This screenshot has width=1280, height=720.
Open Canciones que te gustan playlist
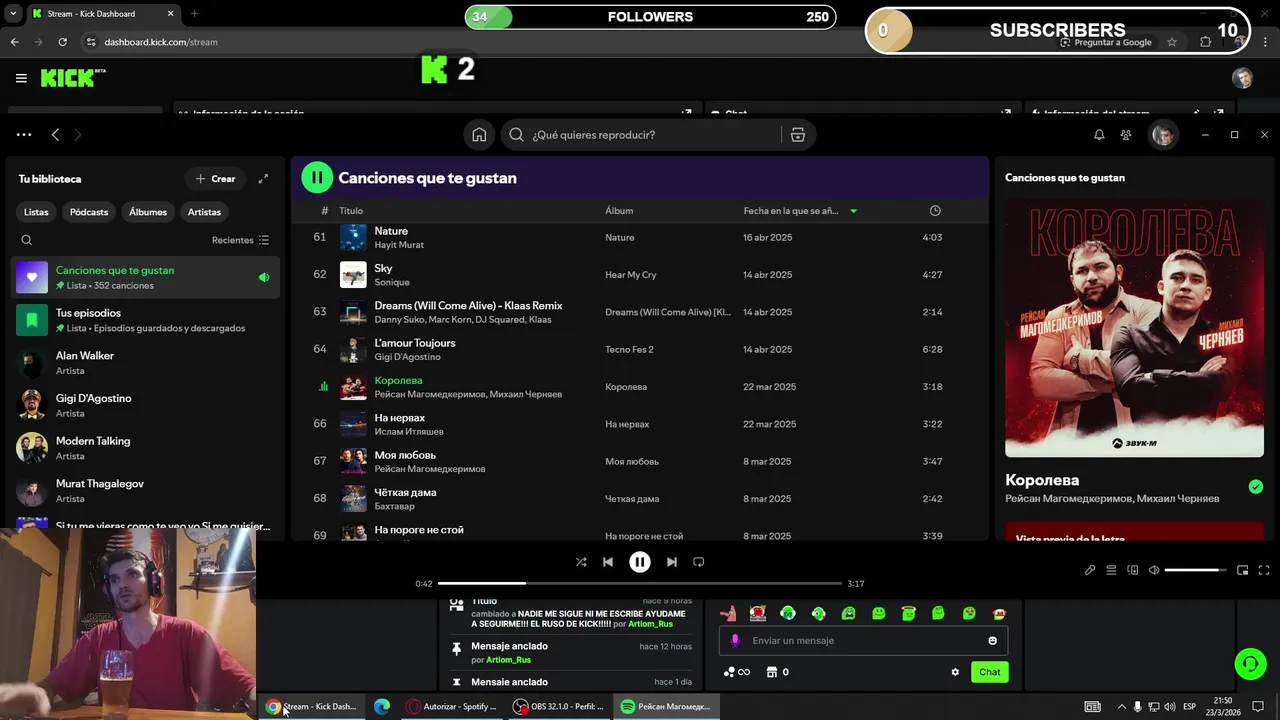point(146,277)
